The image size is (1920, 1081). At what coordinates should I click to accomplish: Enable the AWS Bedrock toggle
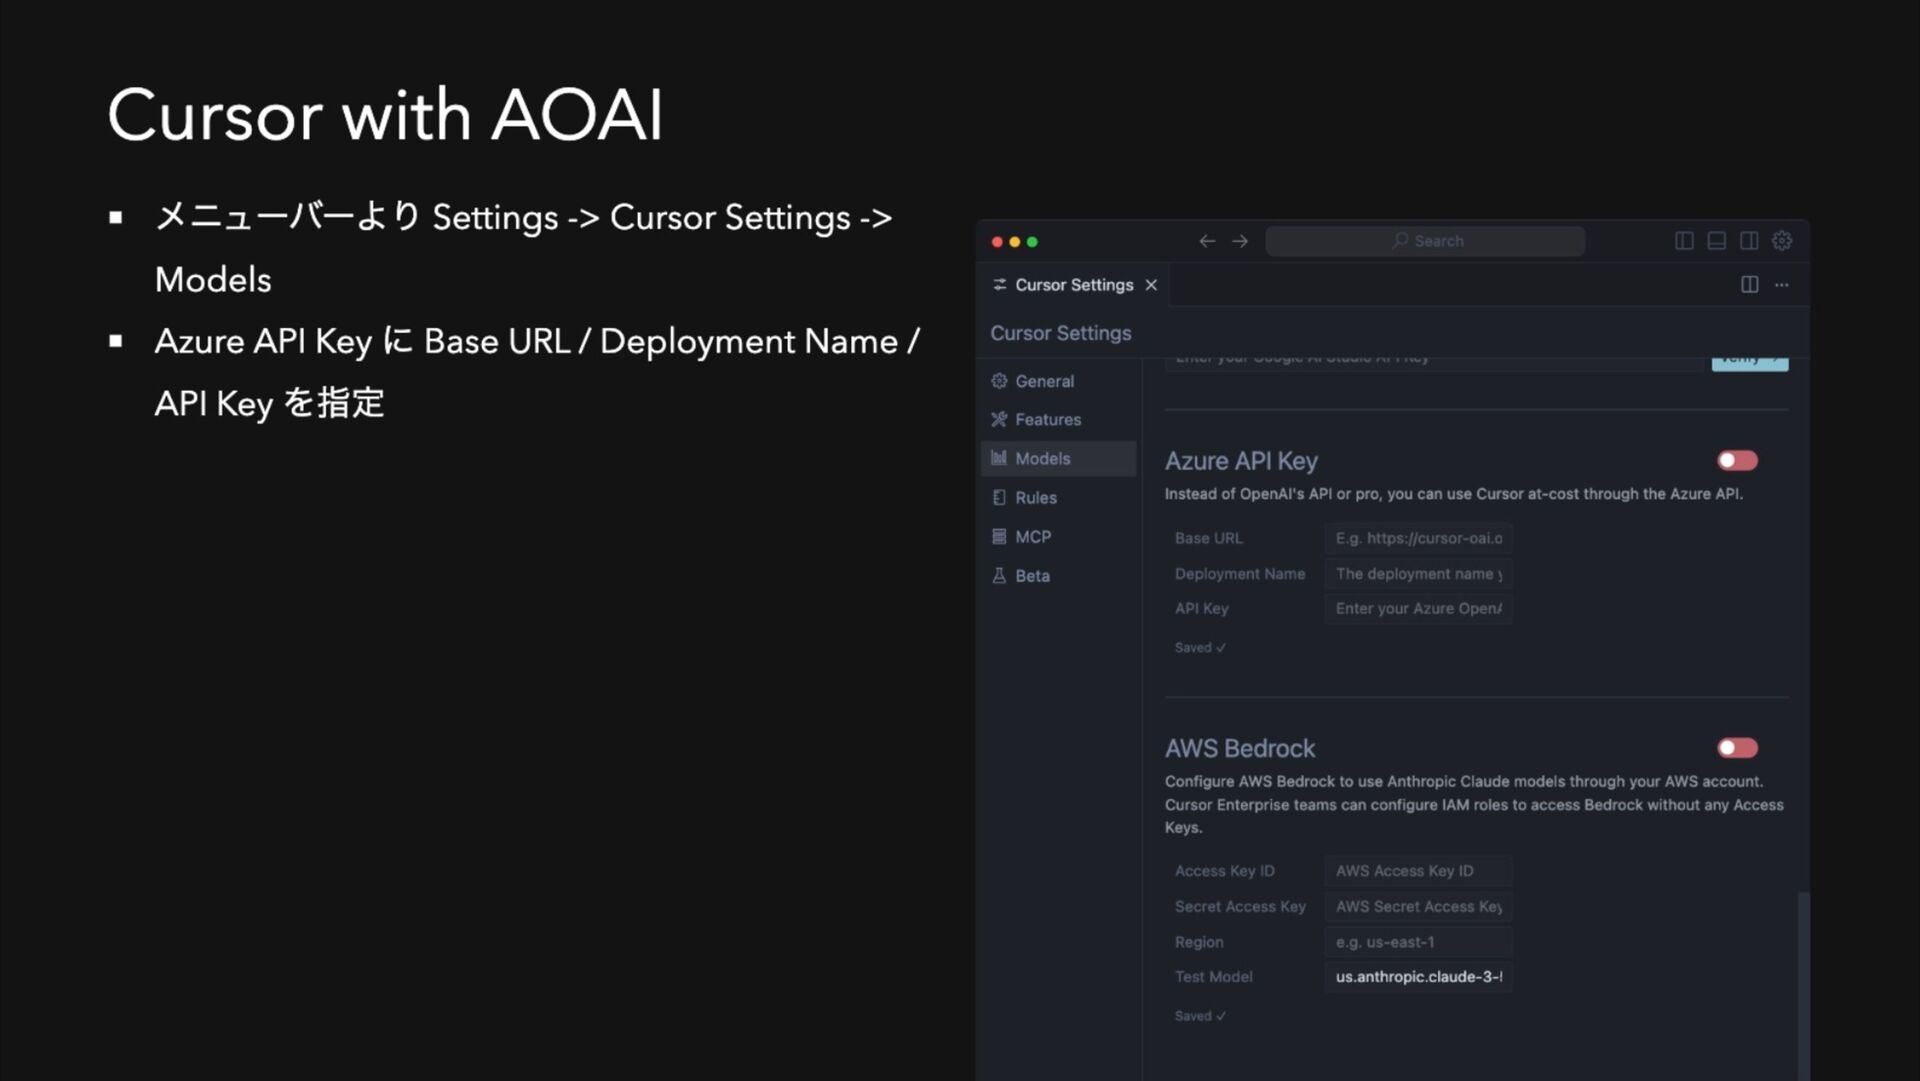click(1737, 748)
